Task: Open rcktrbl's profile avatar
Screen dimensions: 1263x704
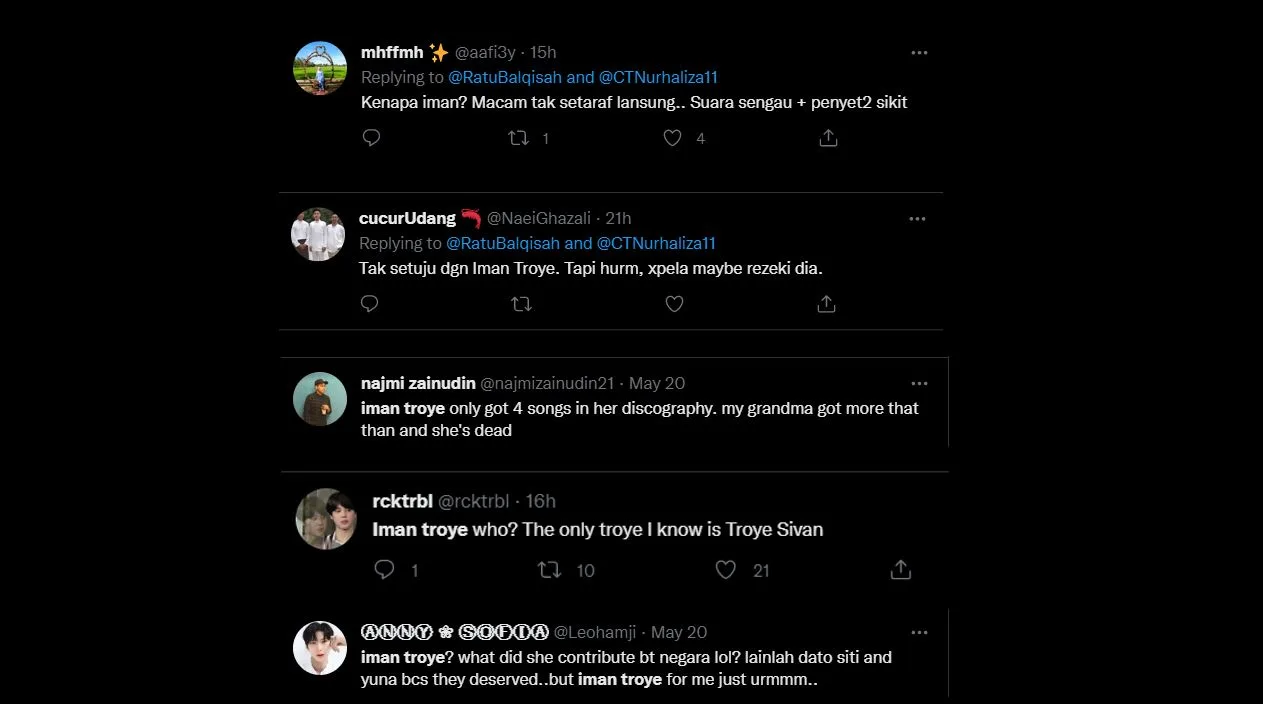Action: [326, 518]
